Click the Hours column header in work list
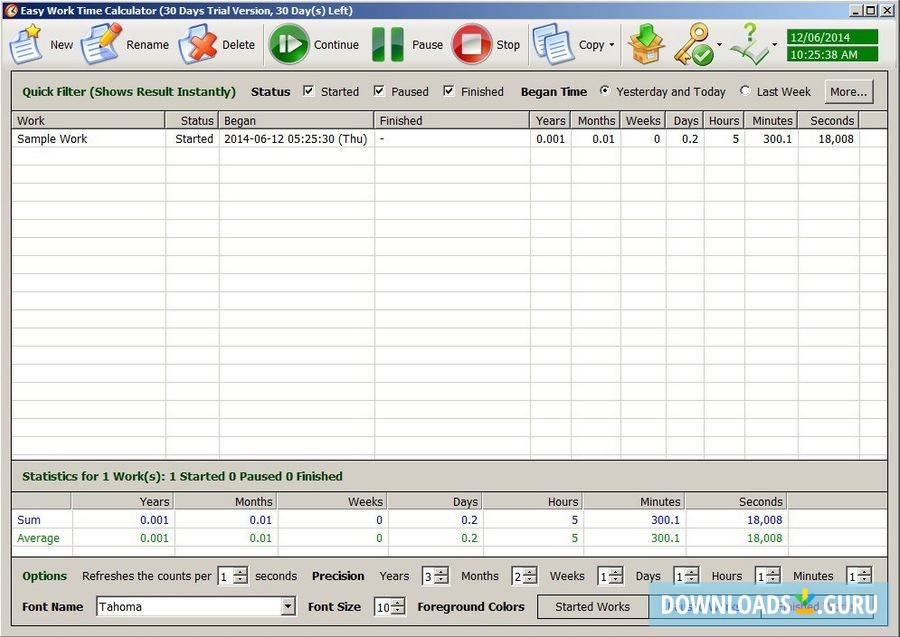The height and width of the screenshot is (637, 900). pyautogui.click(x=724, y=121)
